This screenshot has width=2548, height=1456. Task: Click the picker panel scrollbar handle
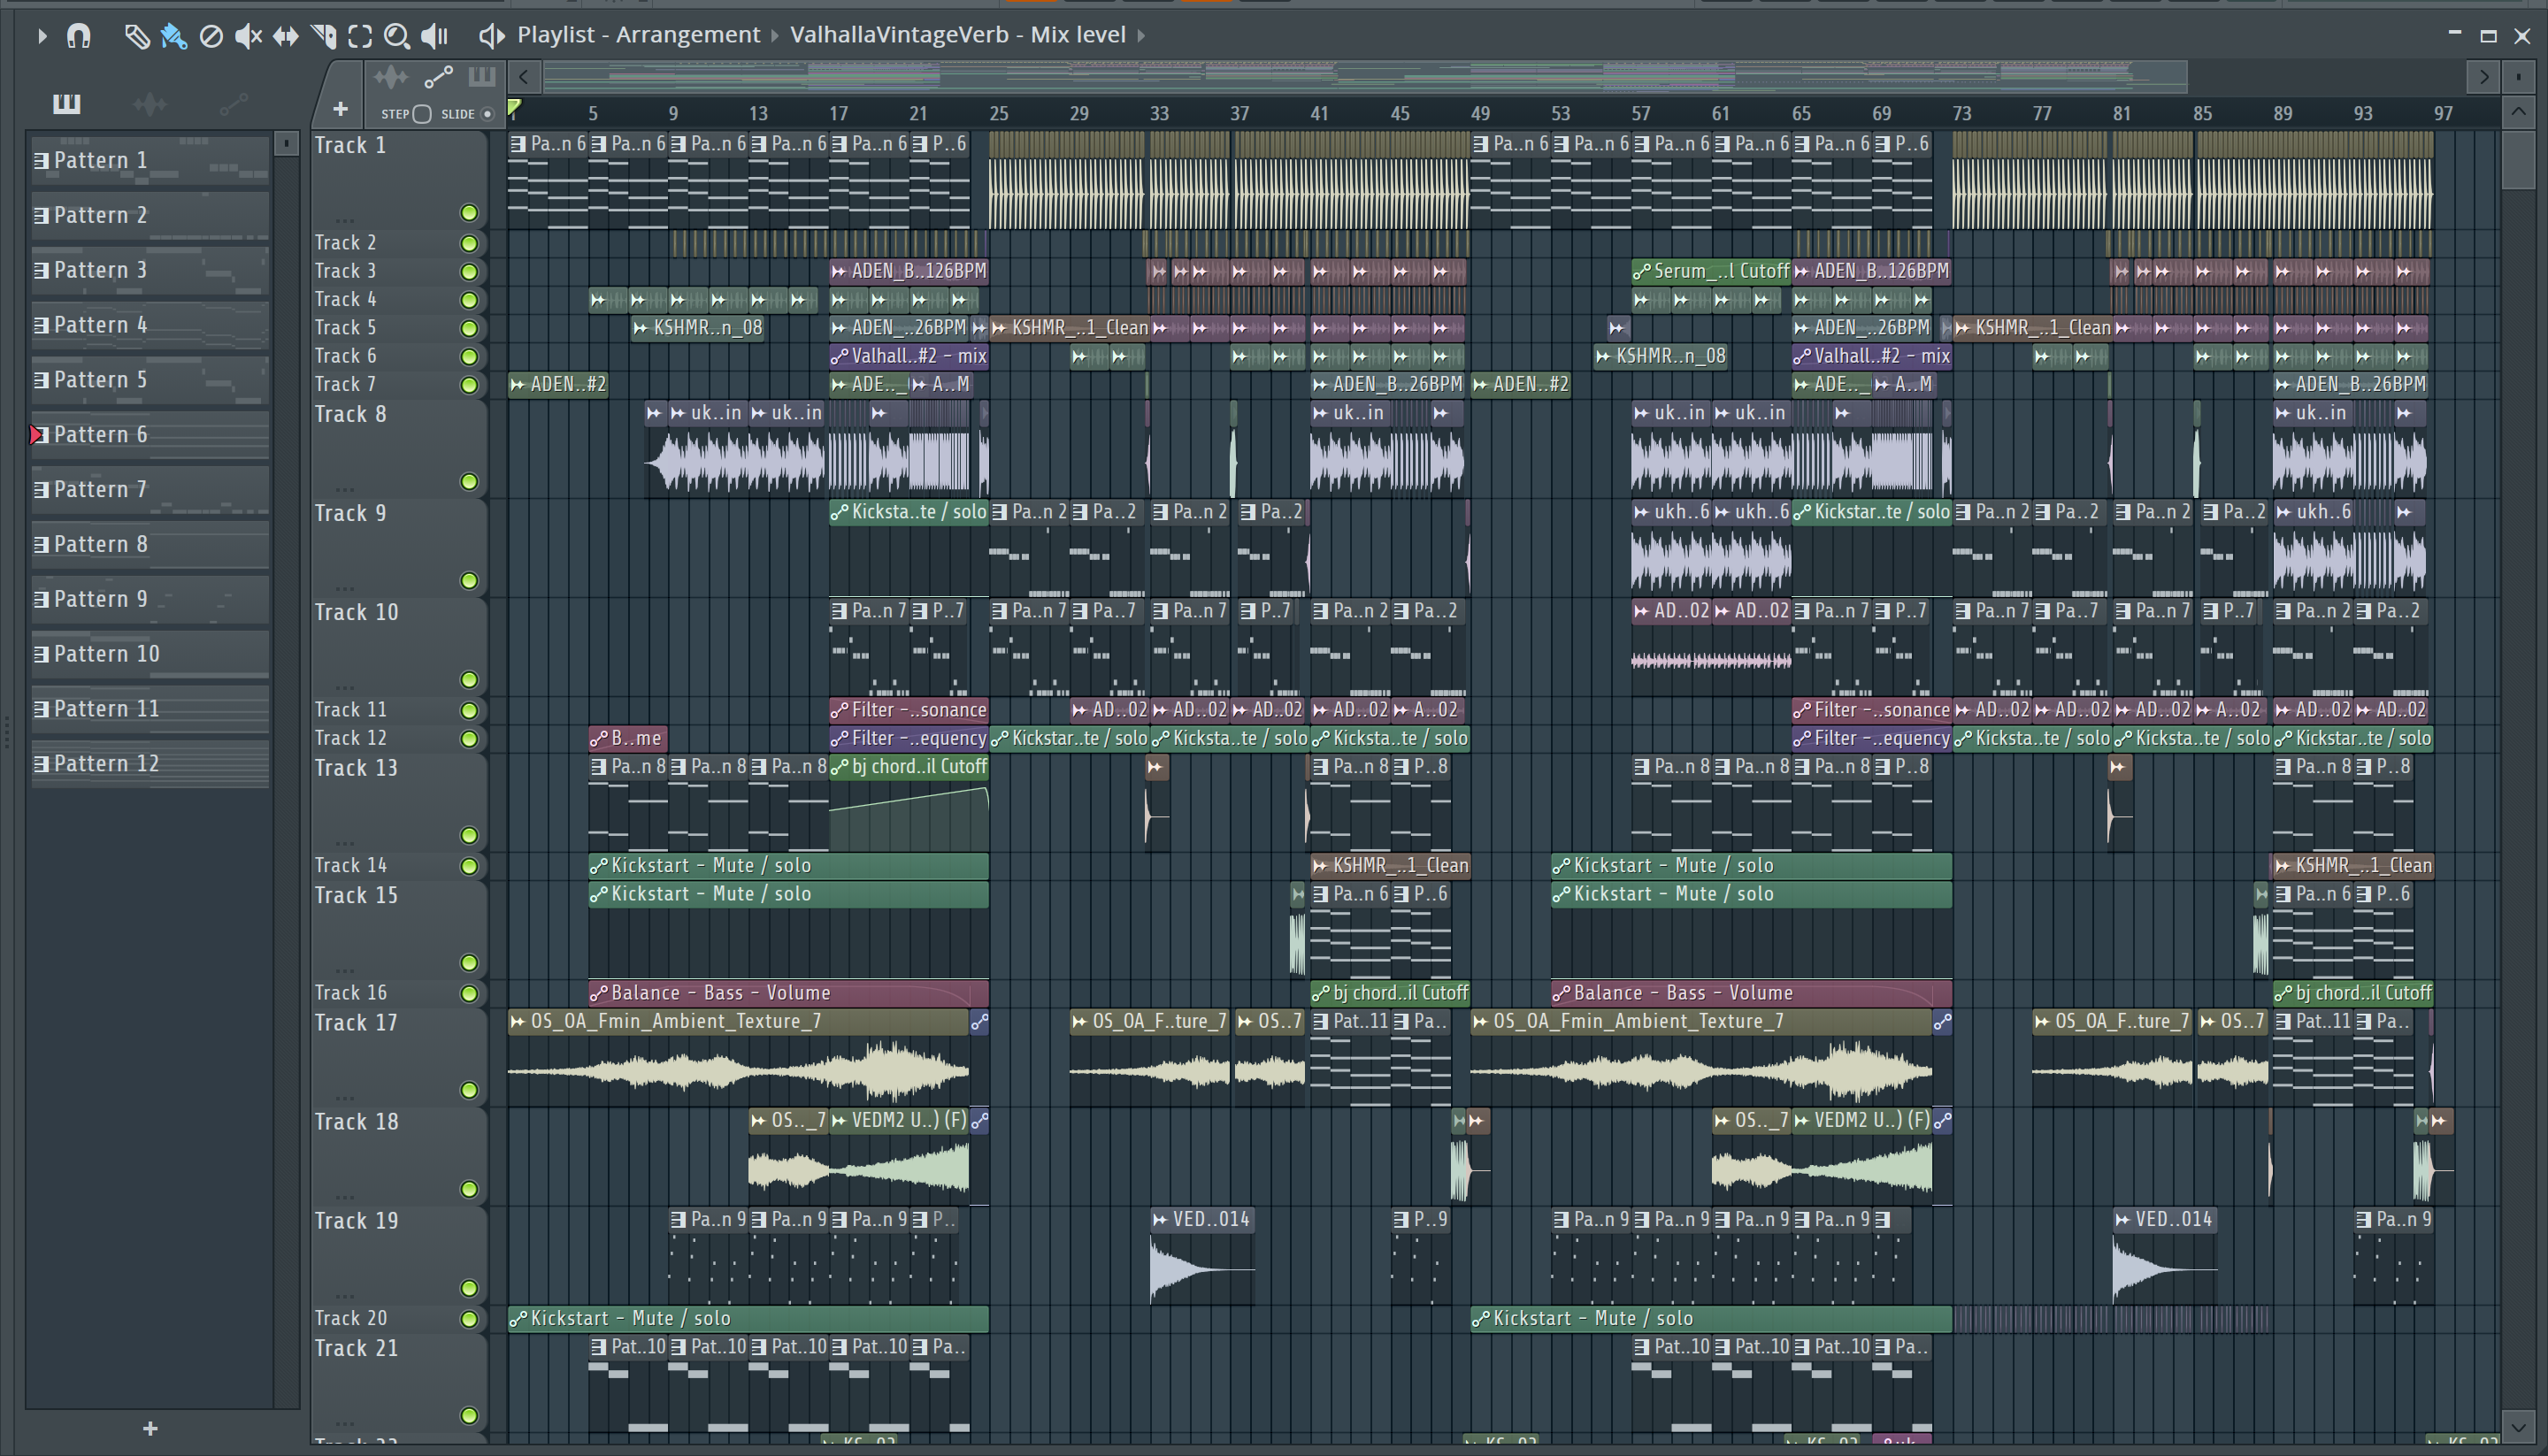point(286,144)
